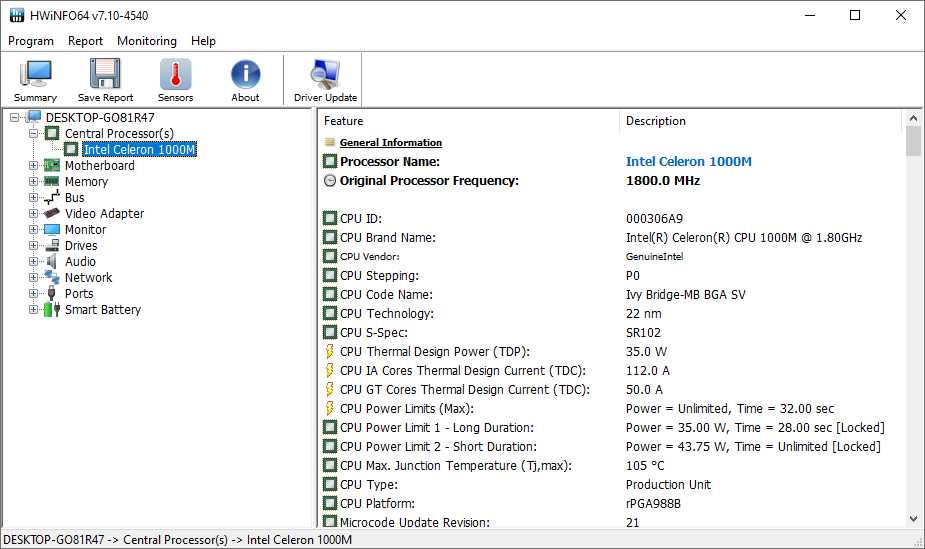Image resolution: width=925 pixels, height=549 pixels.
Task: Expand the Memory branch
Action: click(33, 181)
